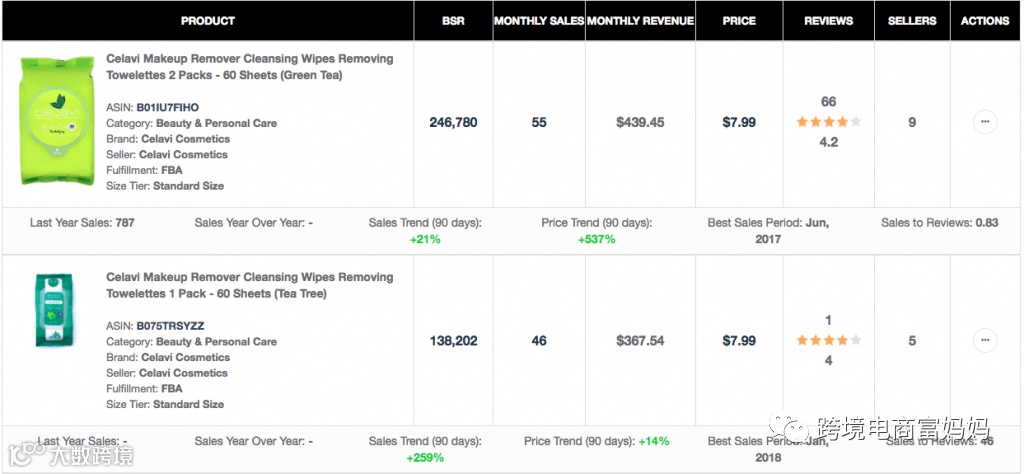Open Green Tea Cleansing Wipes product title

(249, 67)
